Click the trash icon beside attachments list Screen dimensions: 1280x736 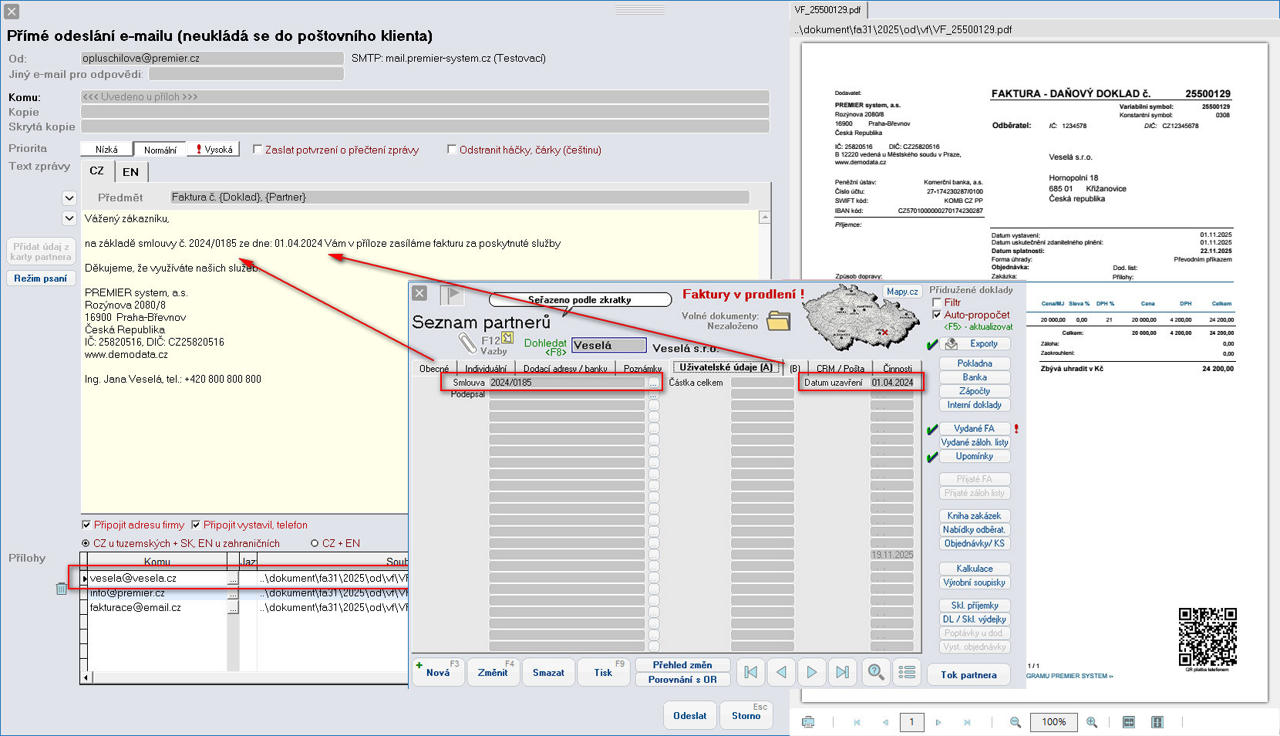point(61,589)
